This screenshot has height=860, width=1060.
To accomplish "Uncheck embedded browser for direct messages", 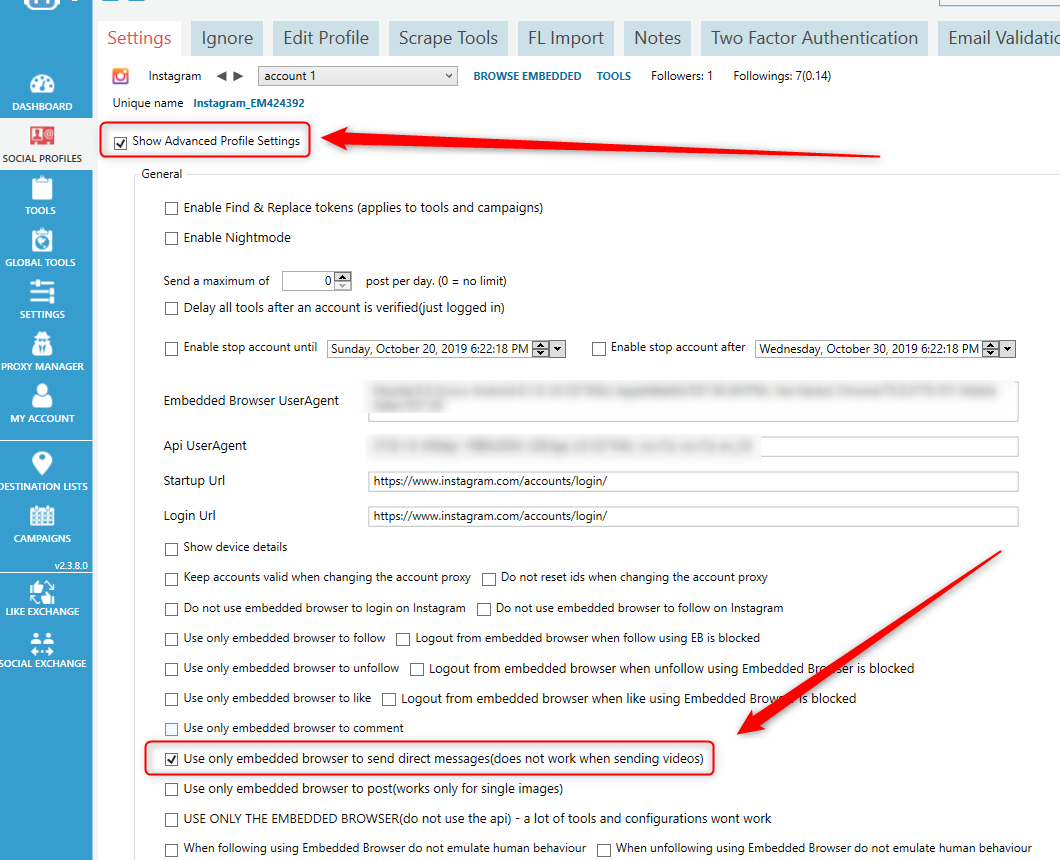I will click(x=171, y=759).
